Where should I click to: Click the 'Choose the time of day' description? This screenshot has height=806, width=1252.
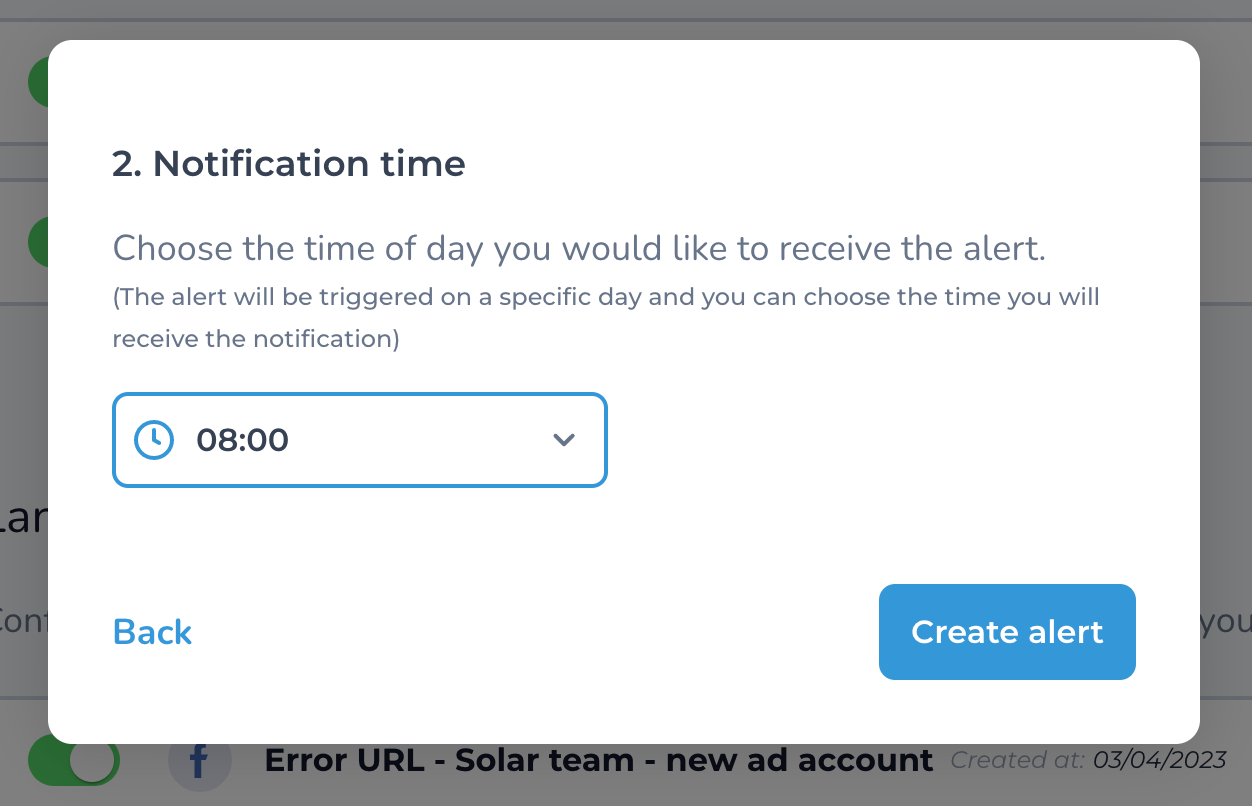579,248
